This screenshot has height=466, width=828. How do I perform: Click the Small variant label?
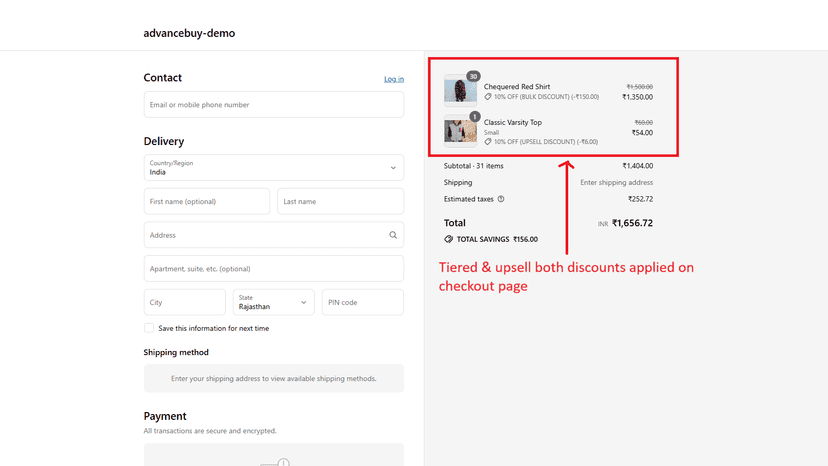[x=491, y=133]
